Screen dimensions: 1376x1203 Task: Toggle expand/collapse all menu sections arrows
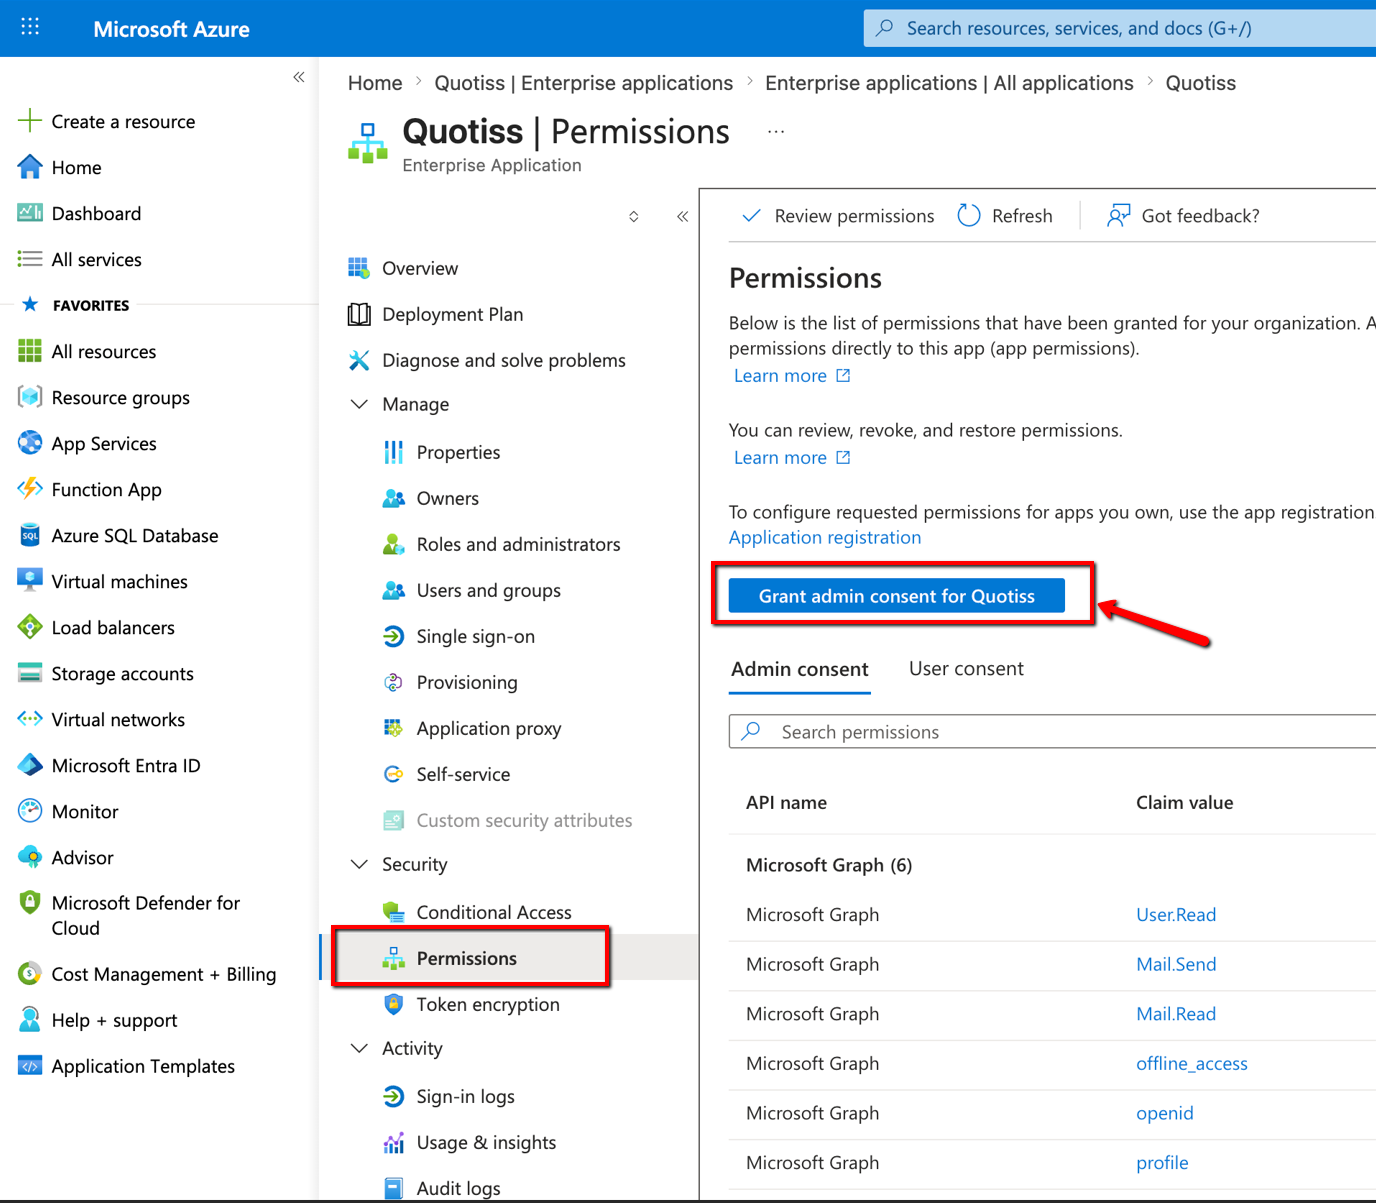pos(633,216)
